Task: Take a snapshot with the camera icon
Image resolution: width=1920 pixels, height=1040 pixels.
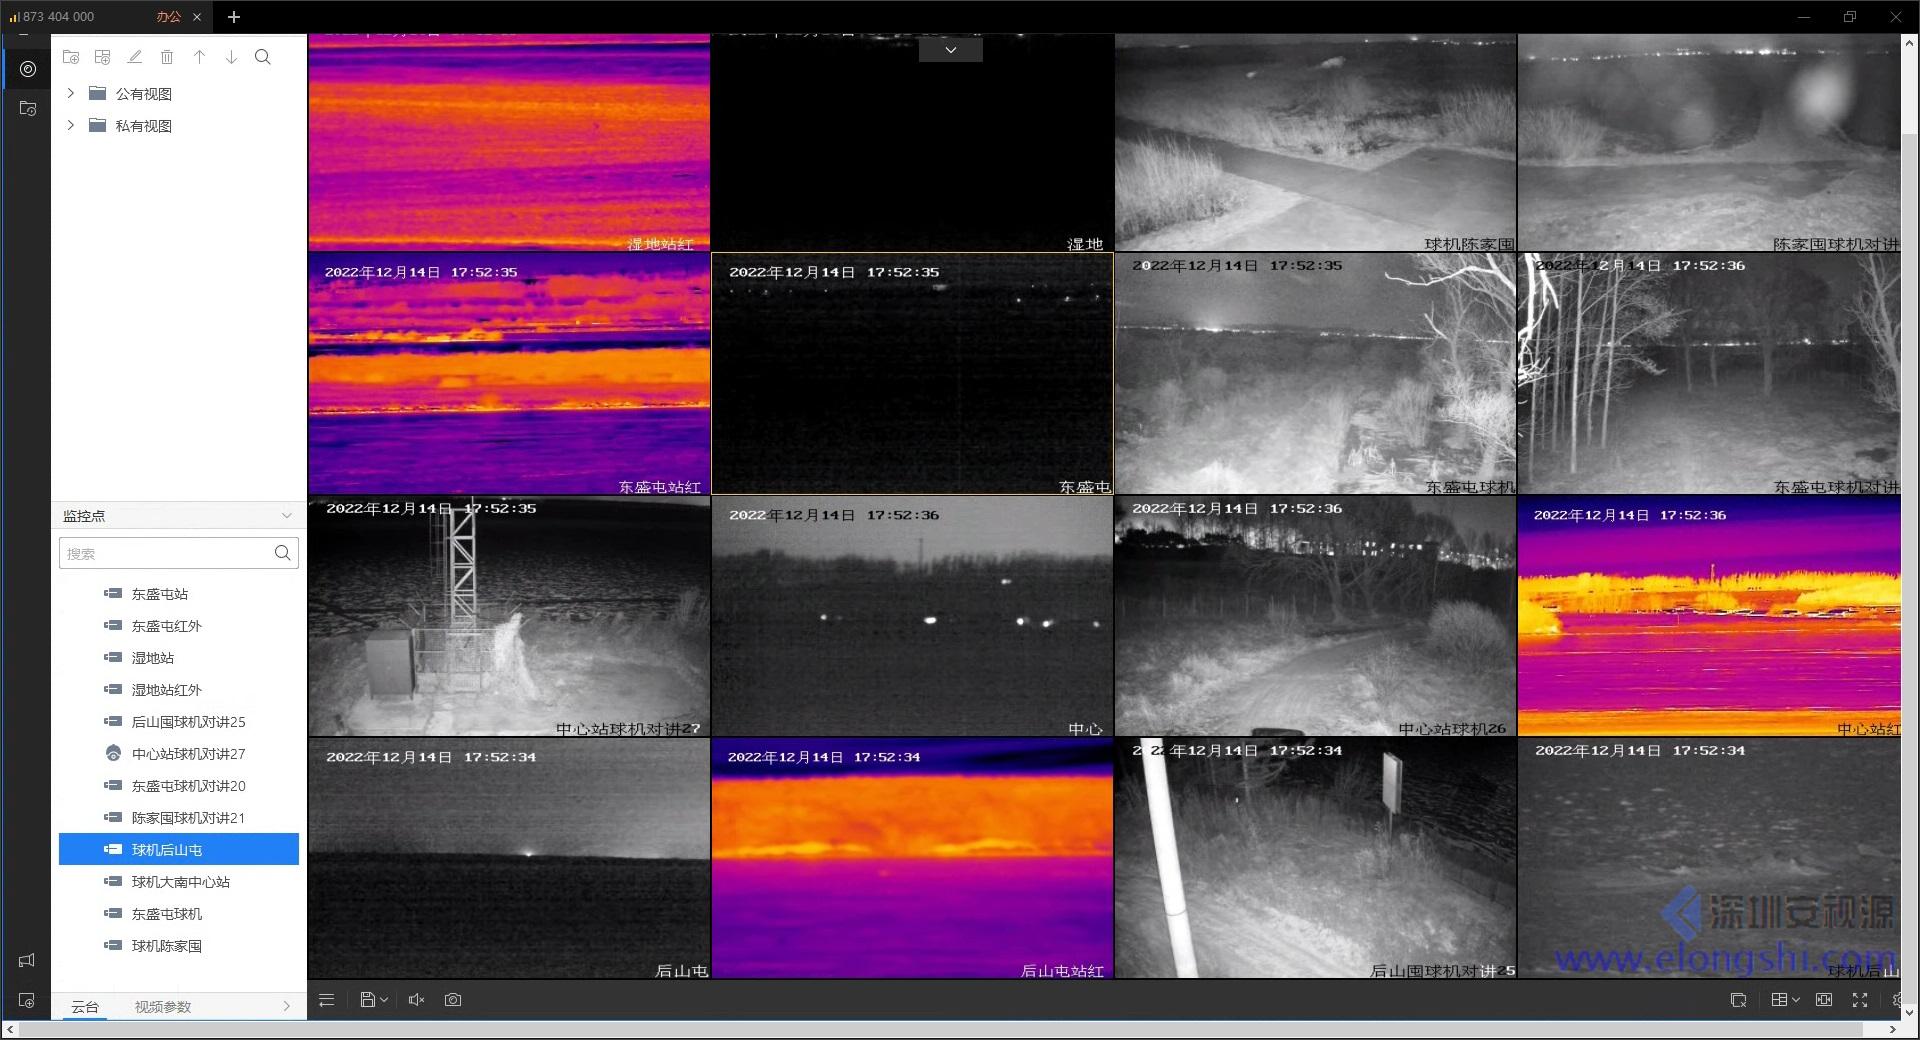Action: click(x=453, y=1000)
